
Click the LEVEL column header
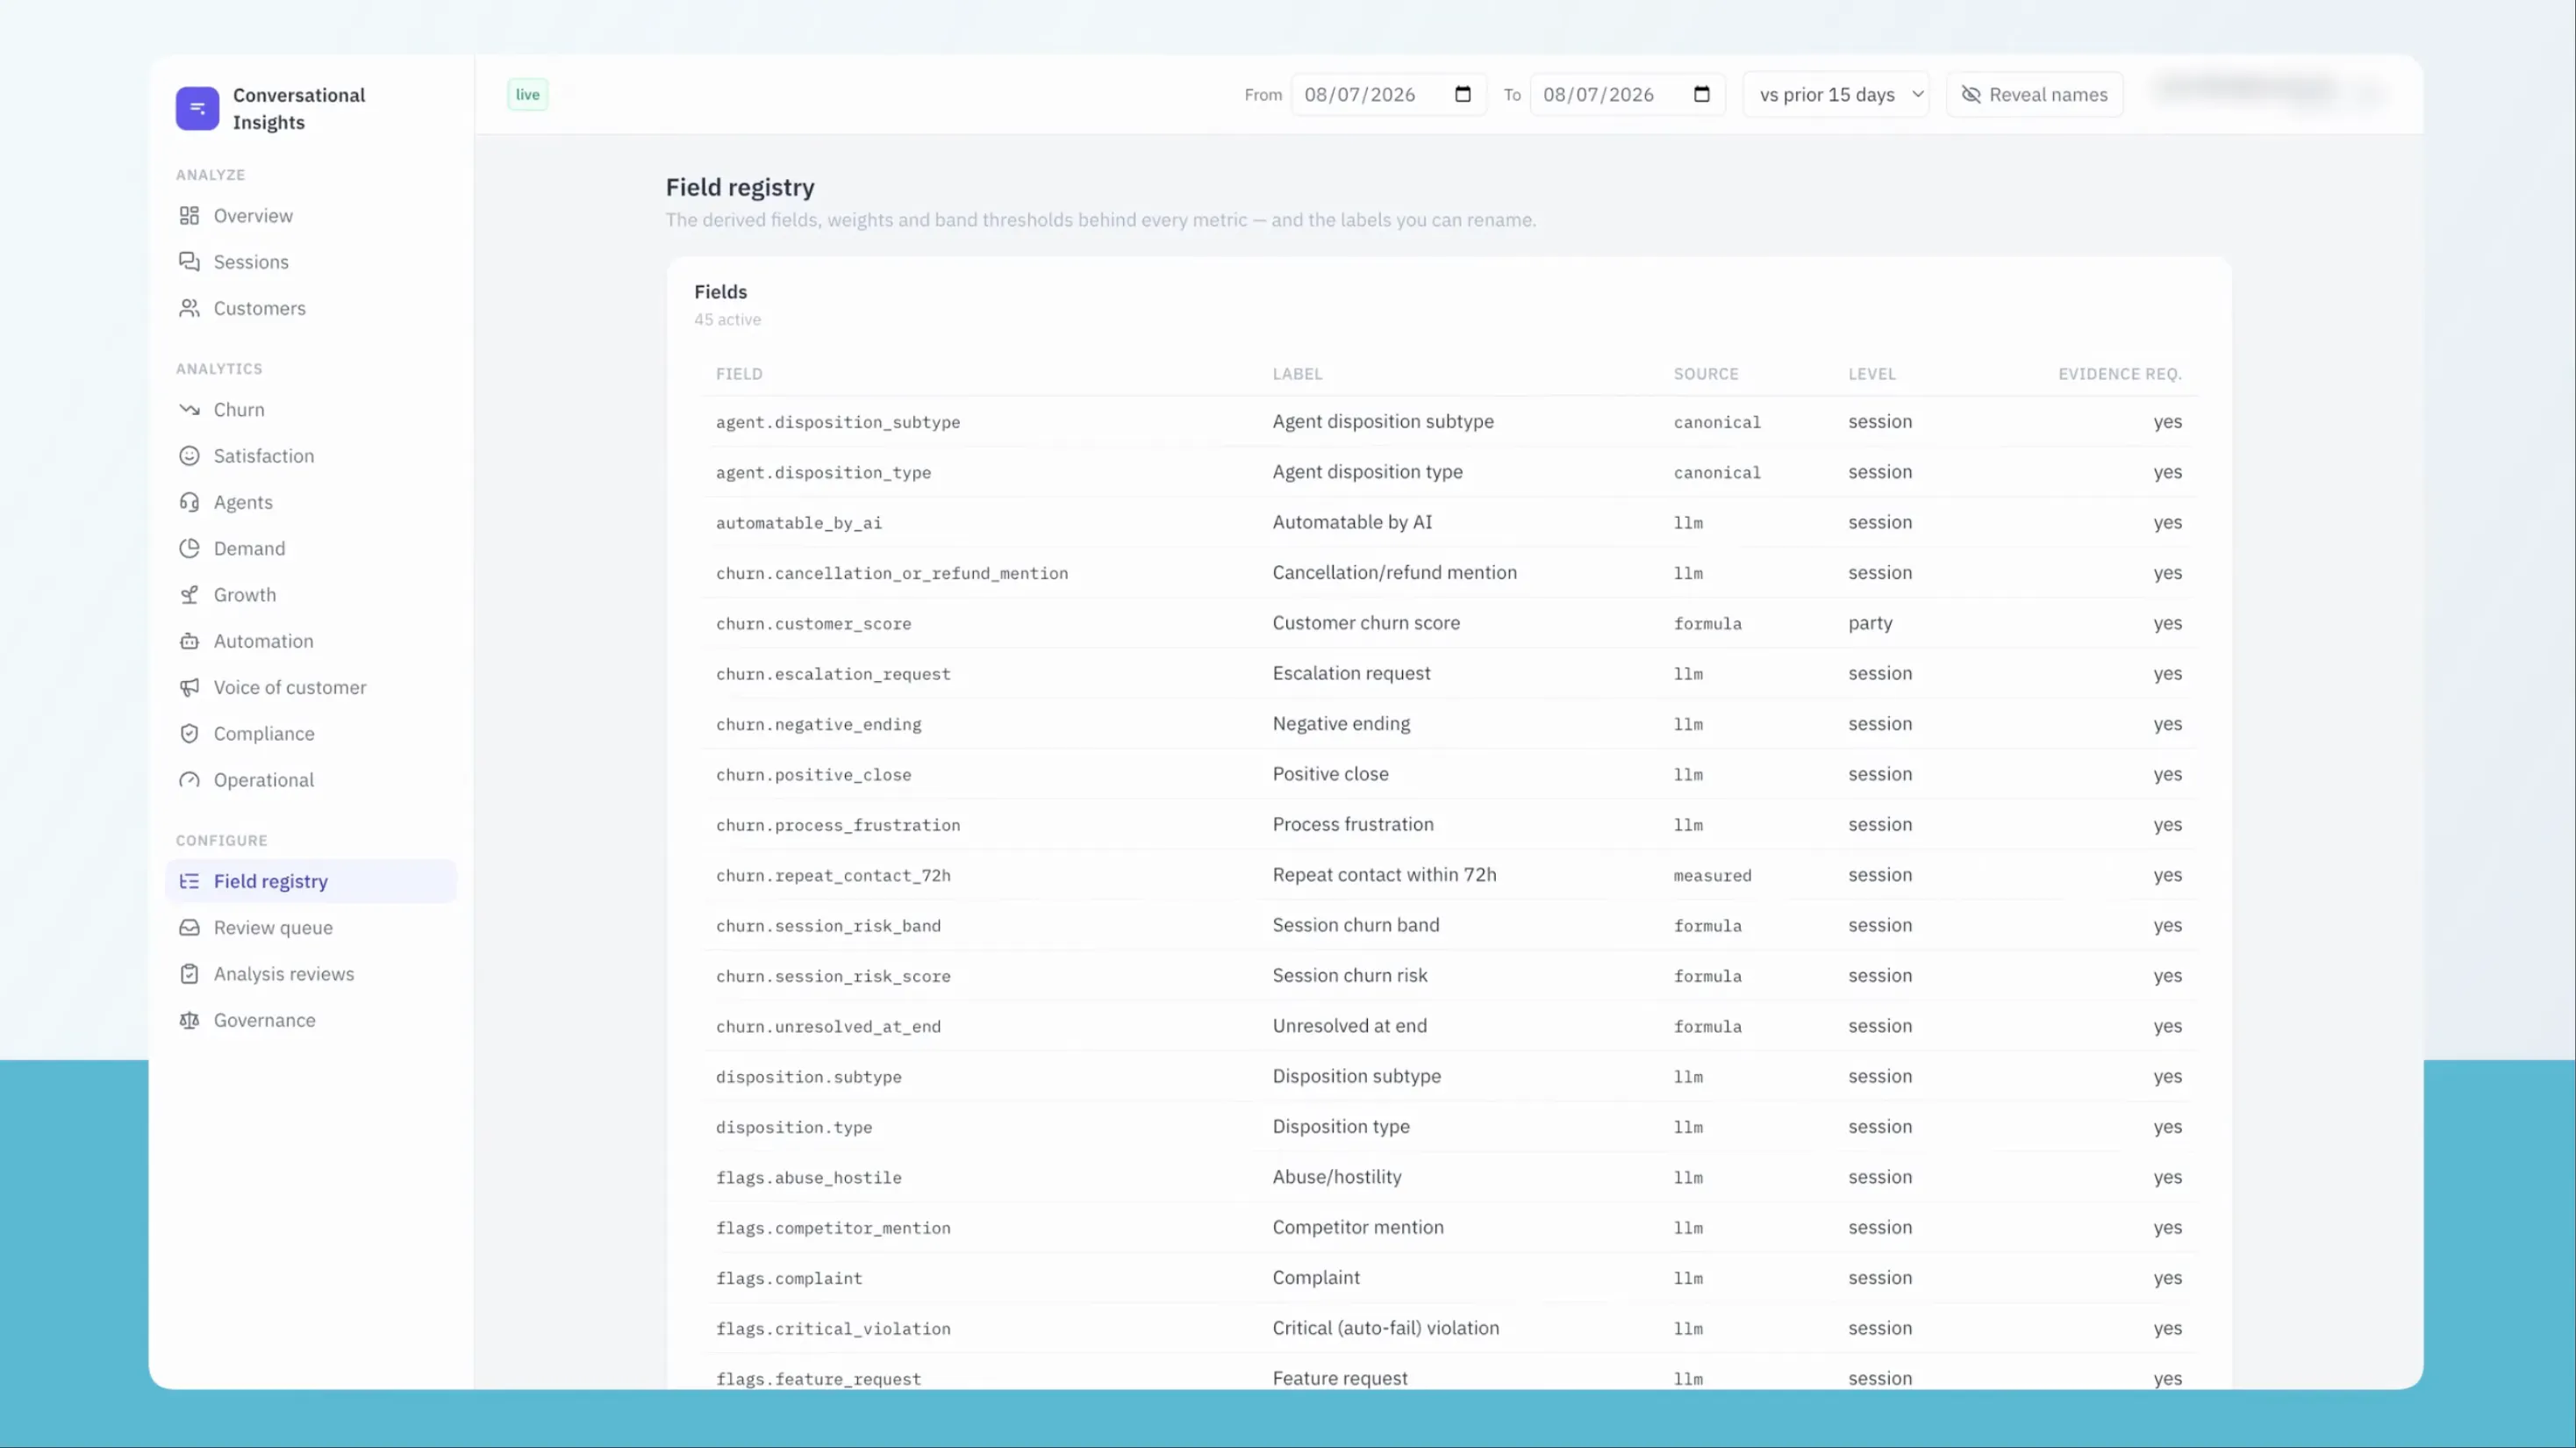pos(1872,374)
